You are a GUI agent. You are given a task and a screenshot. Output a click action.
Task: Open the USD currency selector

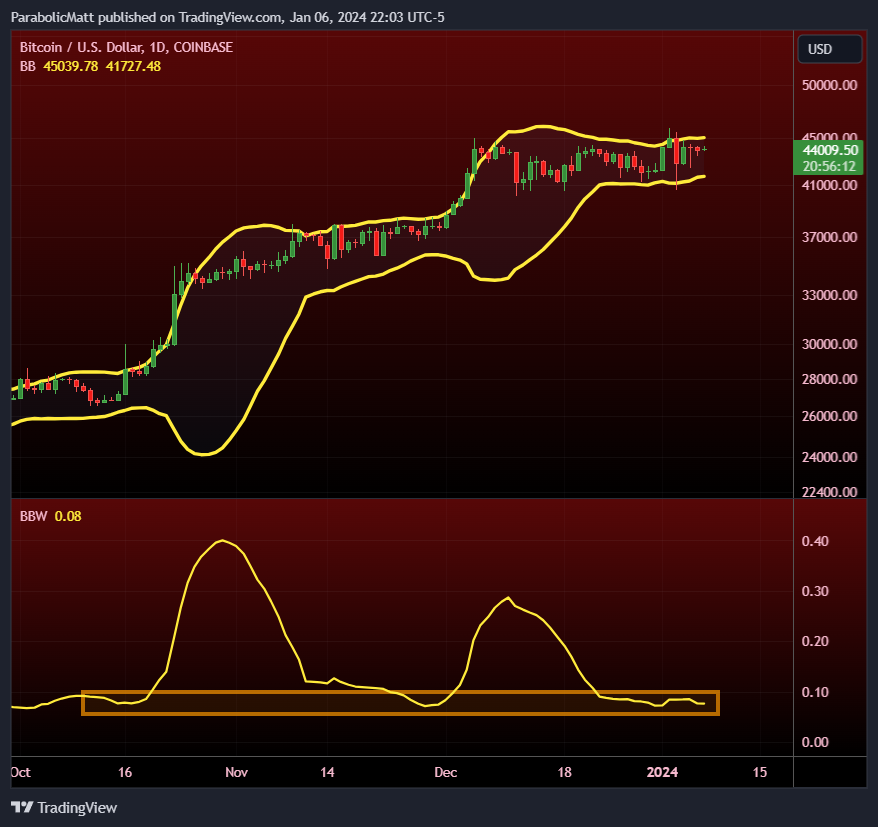coord(829,48)
